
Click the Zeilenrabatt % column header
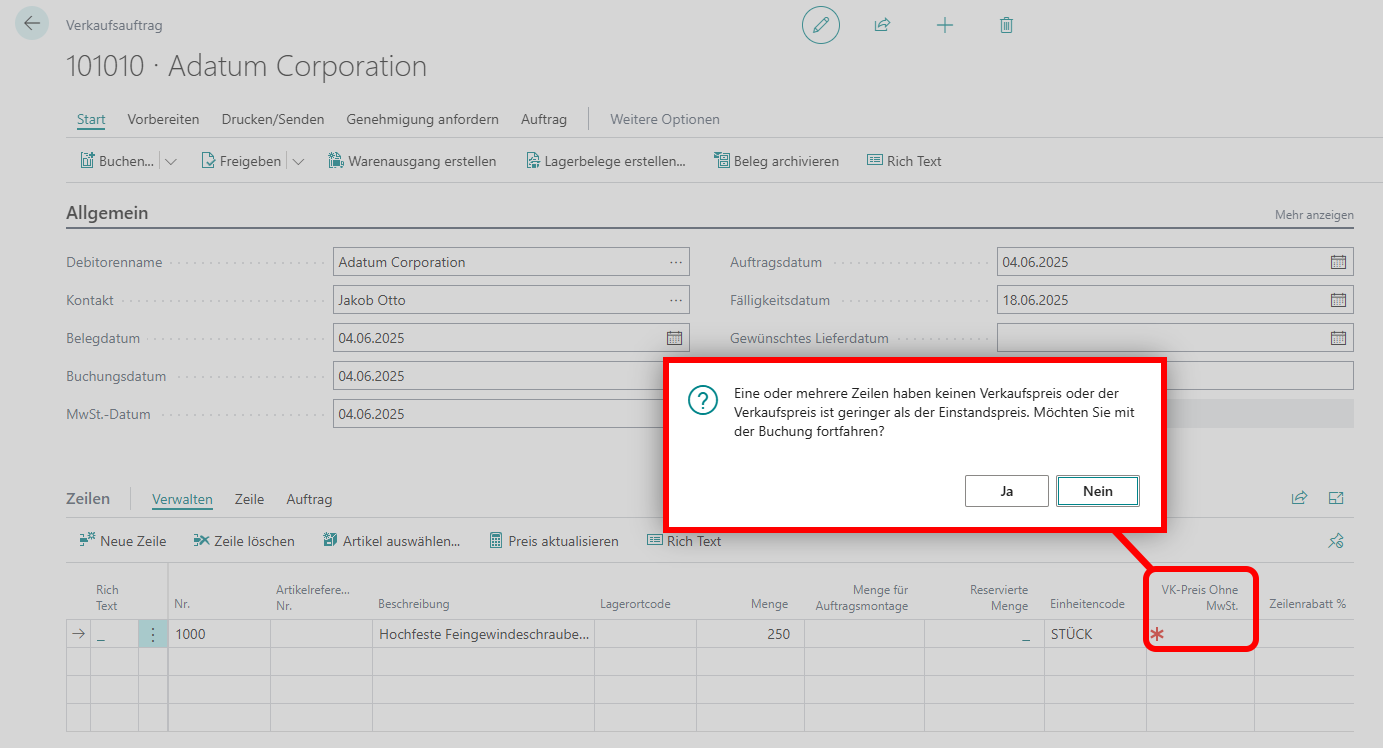point(1307,604)
